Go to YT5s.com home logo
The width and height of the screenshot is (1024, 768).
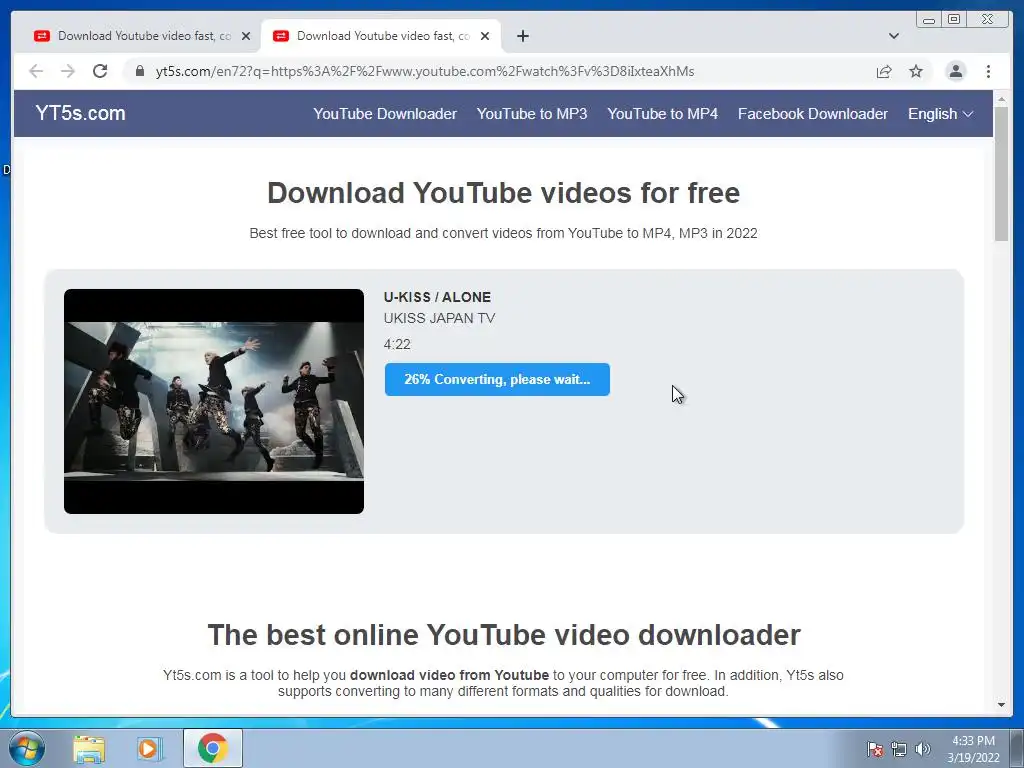pyautogui.click(x=80, y=113)
